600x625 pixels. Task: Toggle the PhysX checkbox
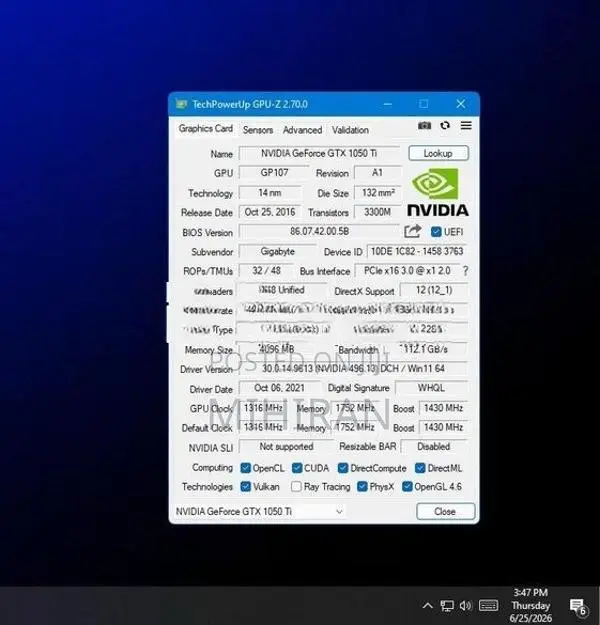(362, 487)
